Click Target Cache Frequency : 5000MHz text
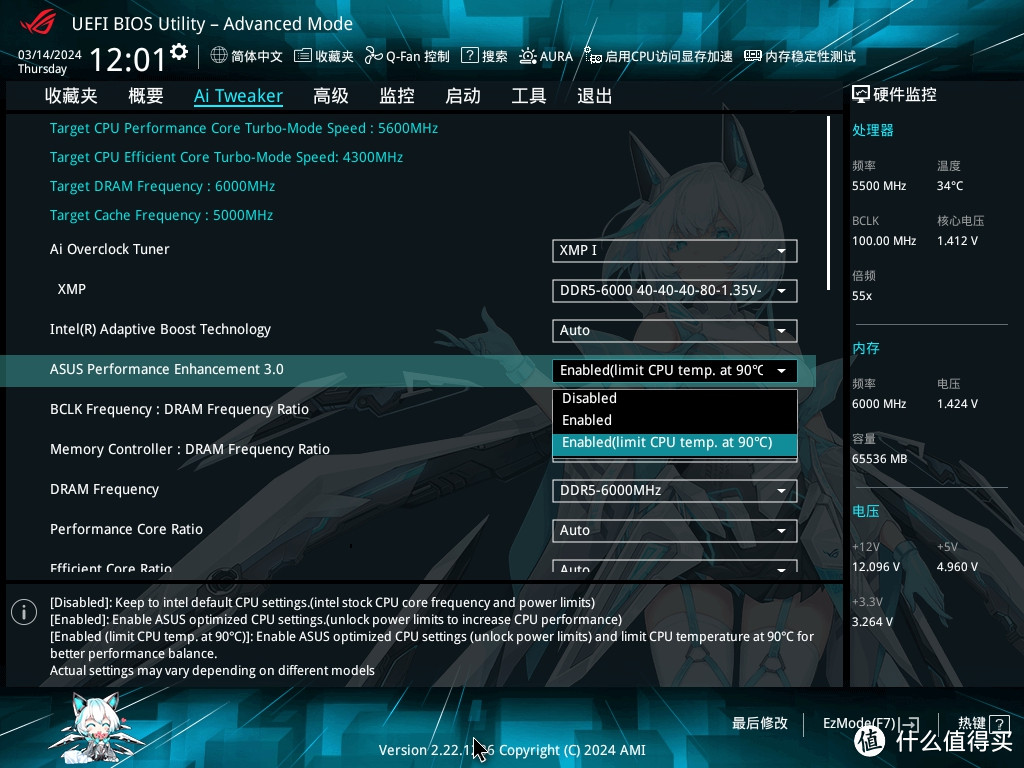 click(161, 216)
